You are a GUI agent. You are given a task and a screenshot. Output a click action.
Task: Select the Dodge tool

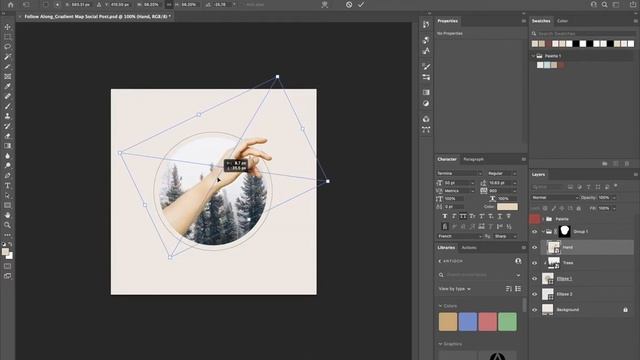coord(7,165)
